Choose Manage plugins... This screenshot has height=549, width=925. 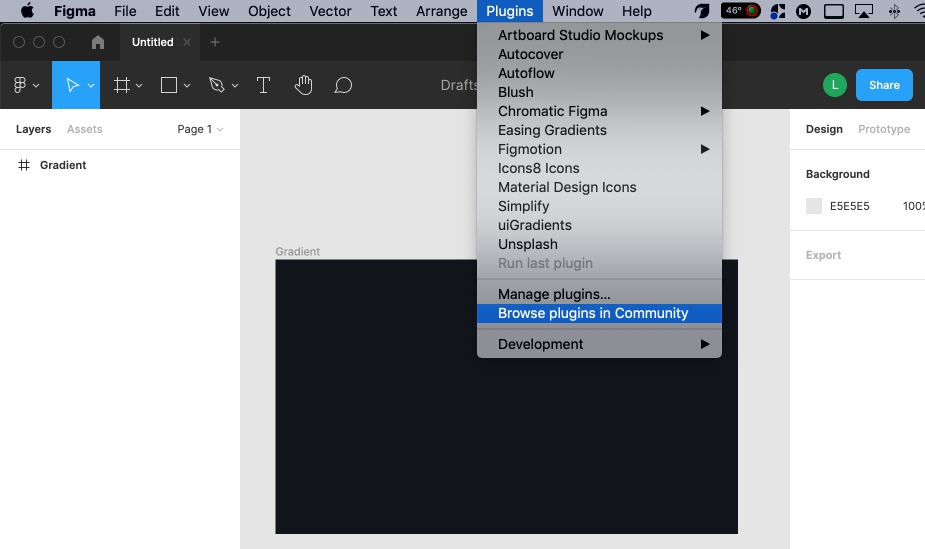click(x=599, y=294)
